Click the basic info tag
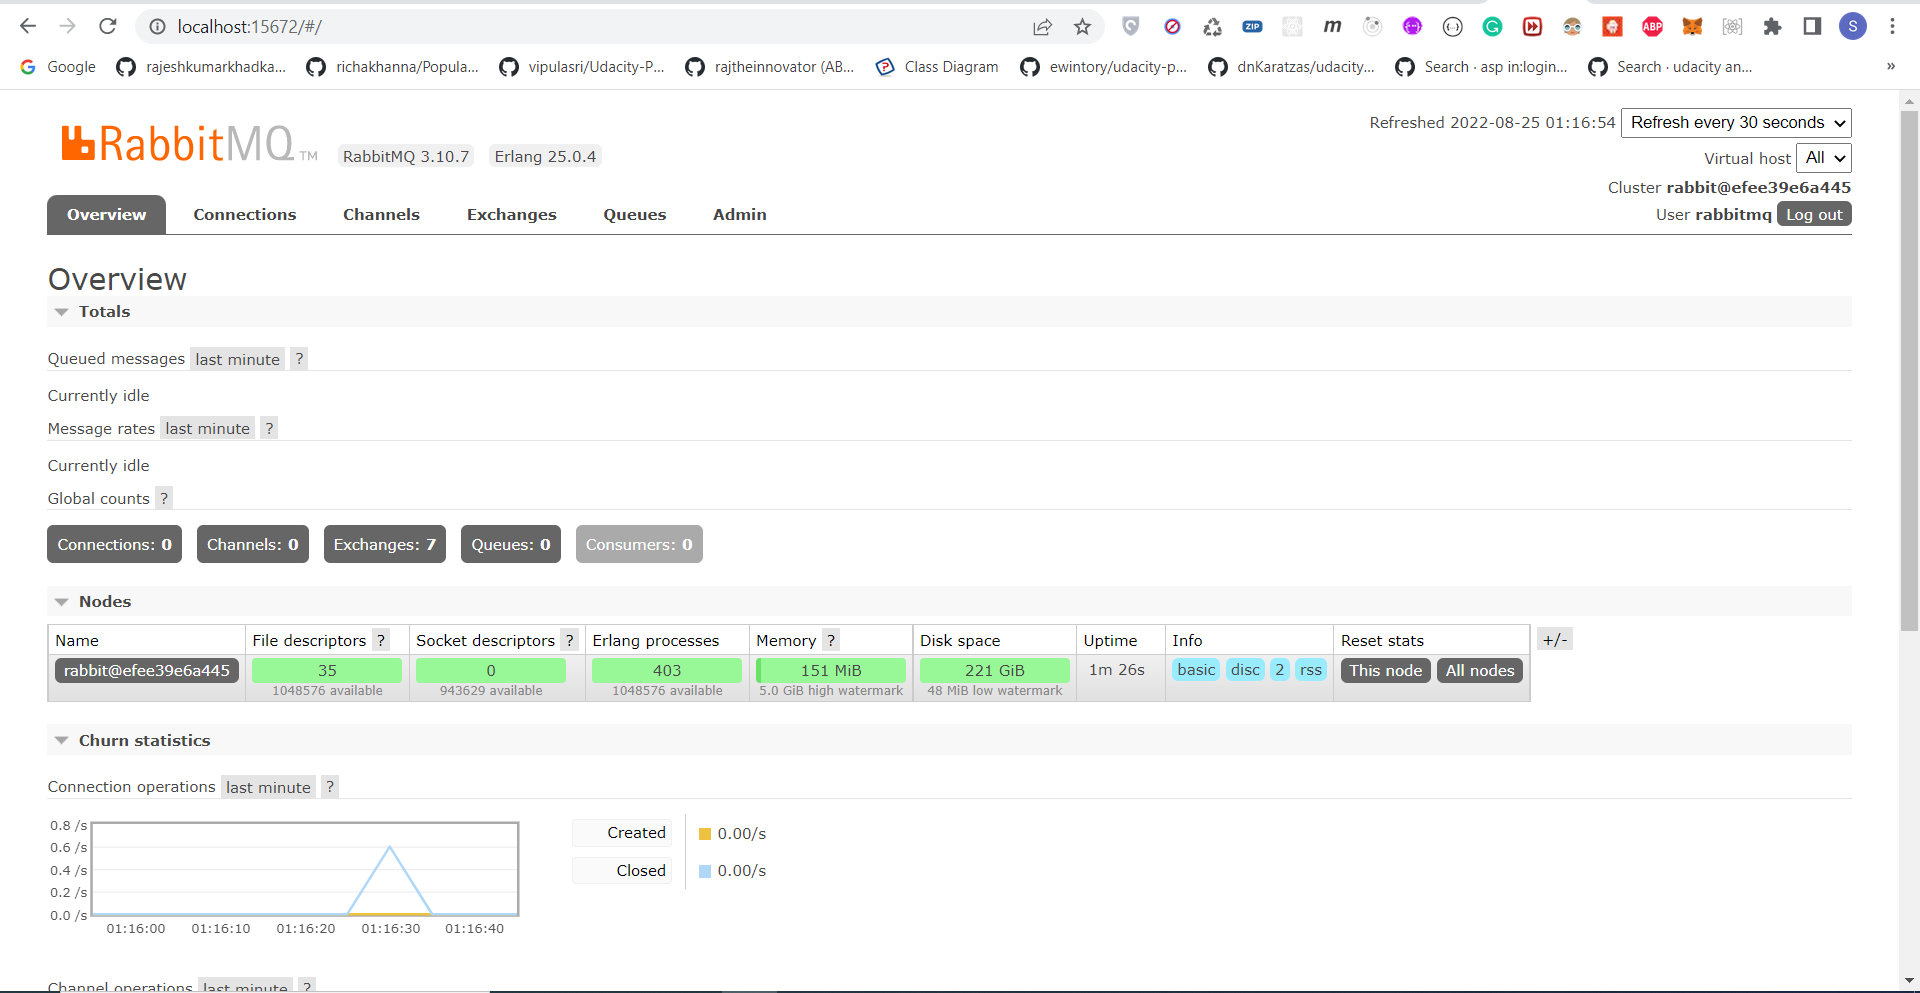This screenshot has width=1920, height=993. coord(1196,670)
